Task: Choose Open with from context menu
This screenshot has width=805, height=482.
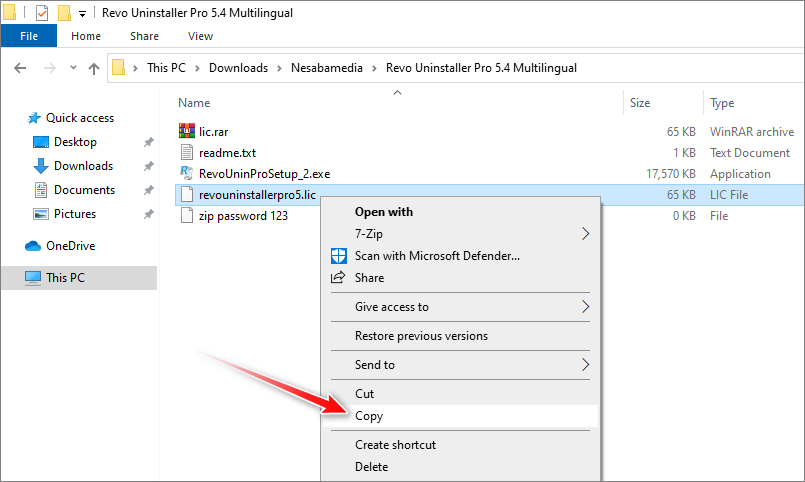Action: point(384,212)
